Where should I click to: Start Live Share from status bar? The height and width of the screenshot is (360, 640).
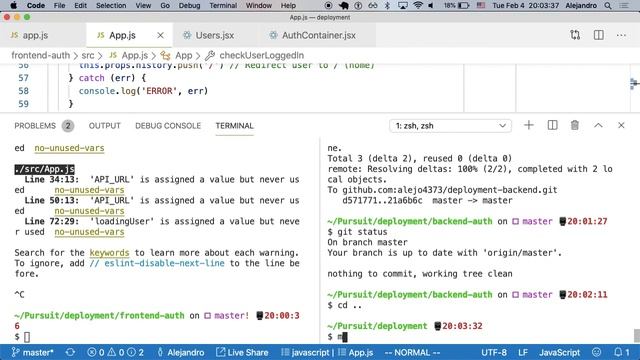click(242, 352)
